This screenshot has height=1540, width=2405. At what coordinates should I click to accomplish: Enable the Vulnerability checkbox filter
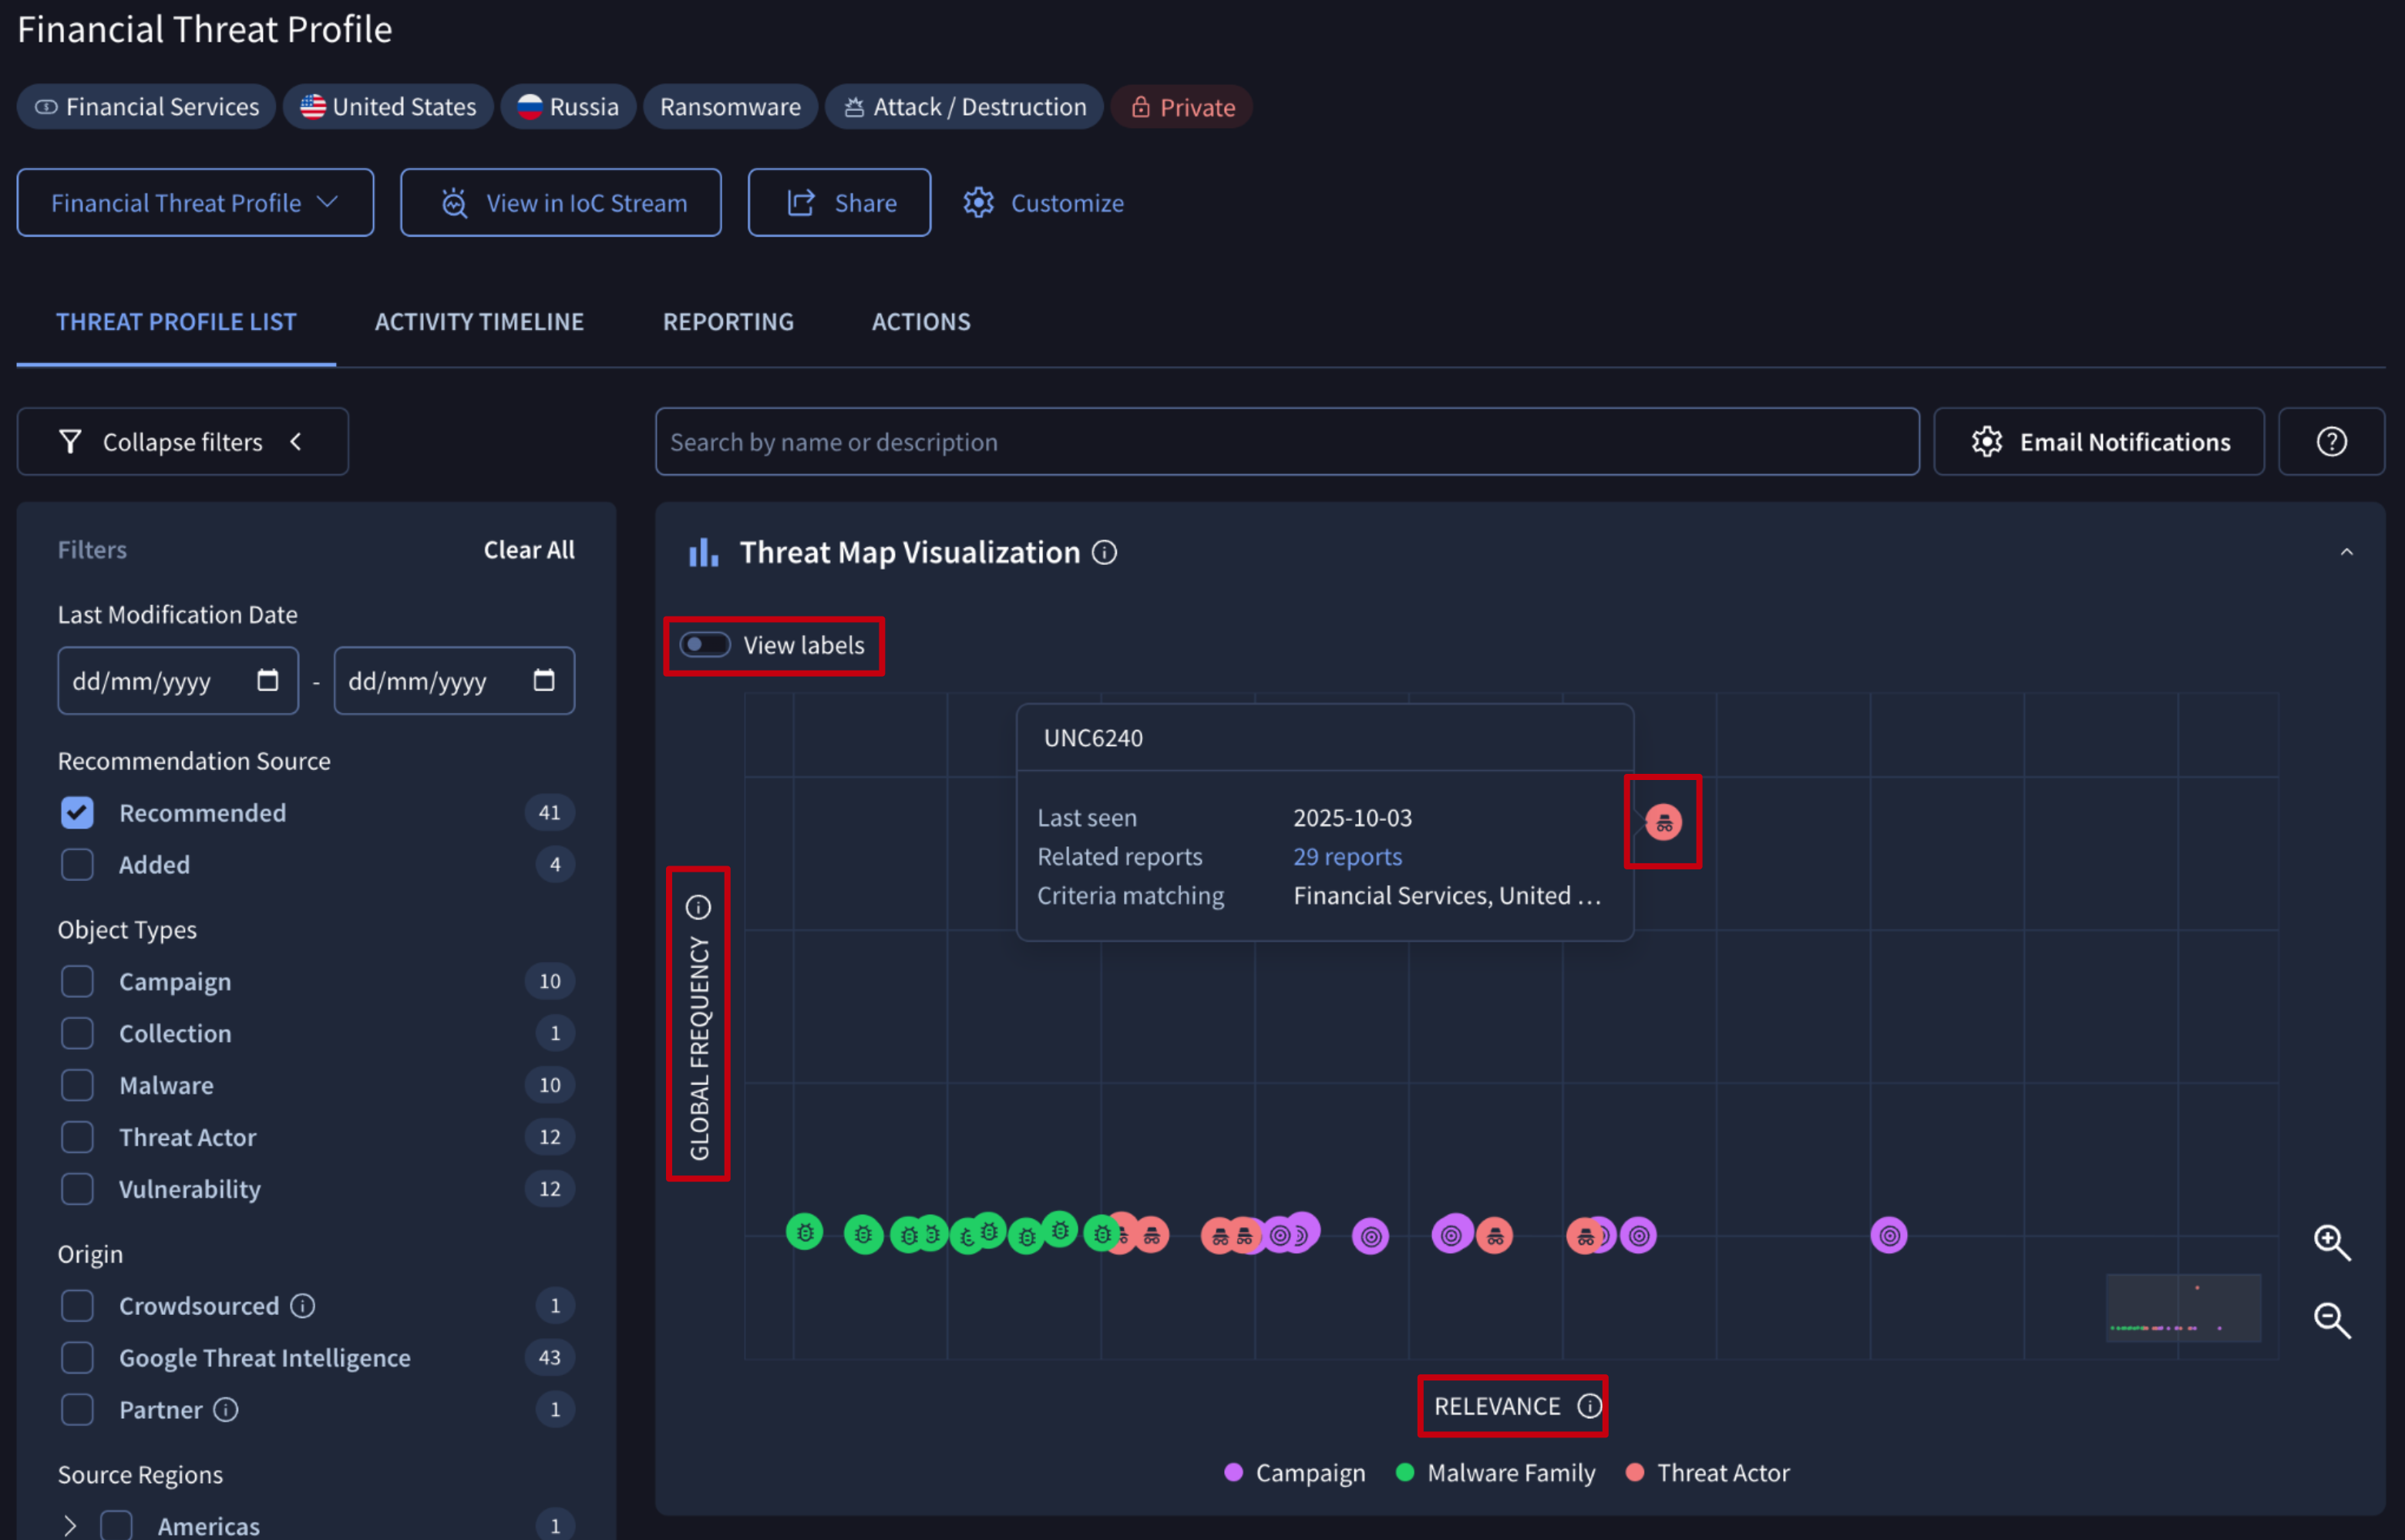[78, 1189]
